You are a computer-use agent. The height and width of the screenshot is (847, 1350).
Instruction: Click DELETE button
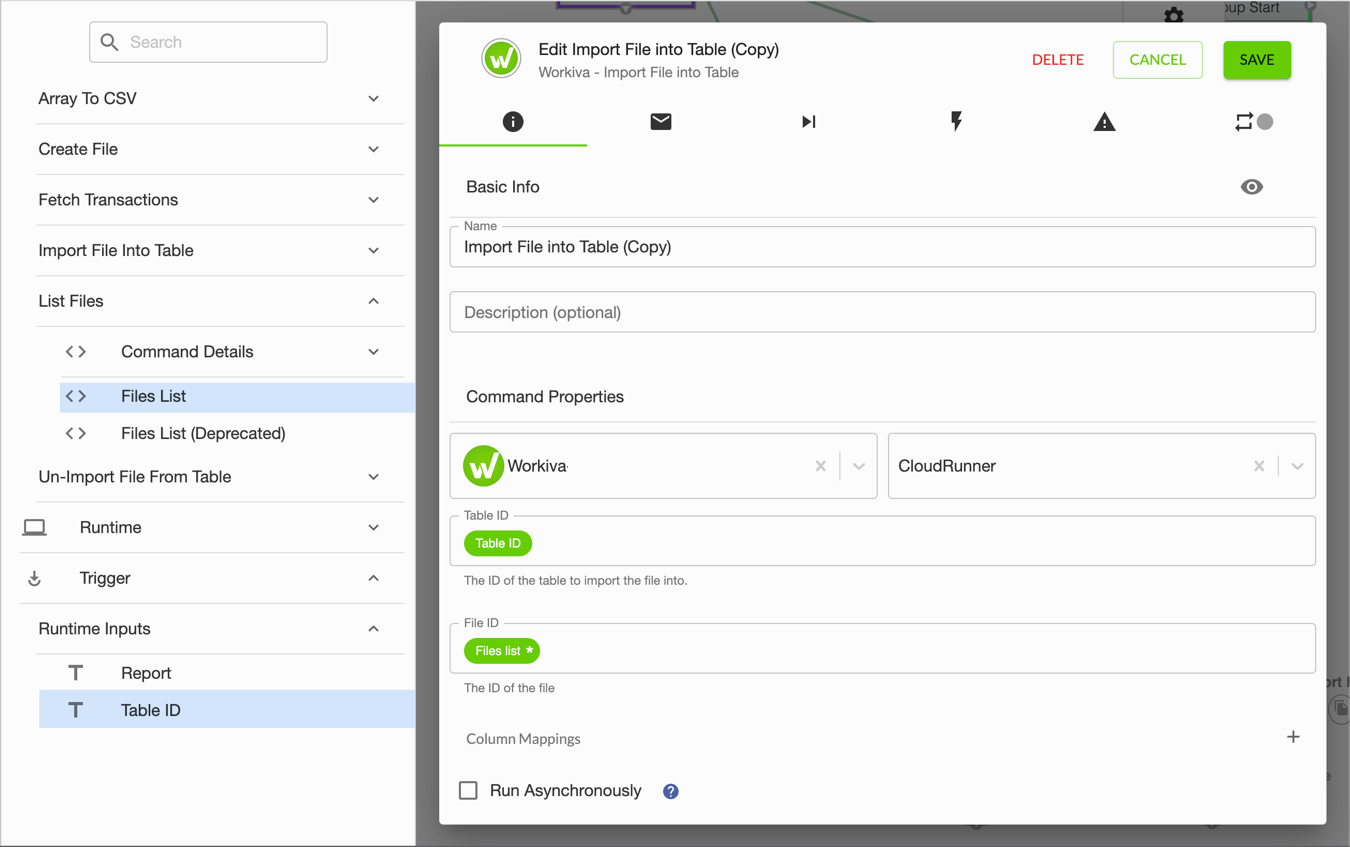pos(1058,60)
